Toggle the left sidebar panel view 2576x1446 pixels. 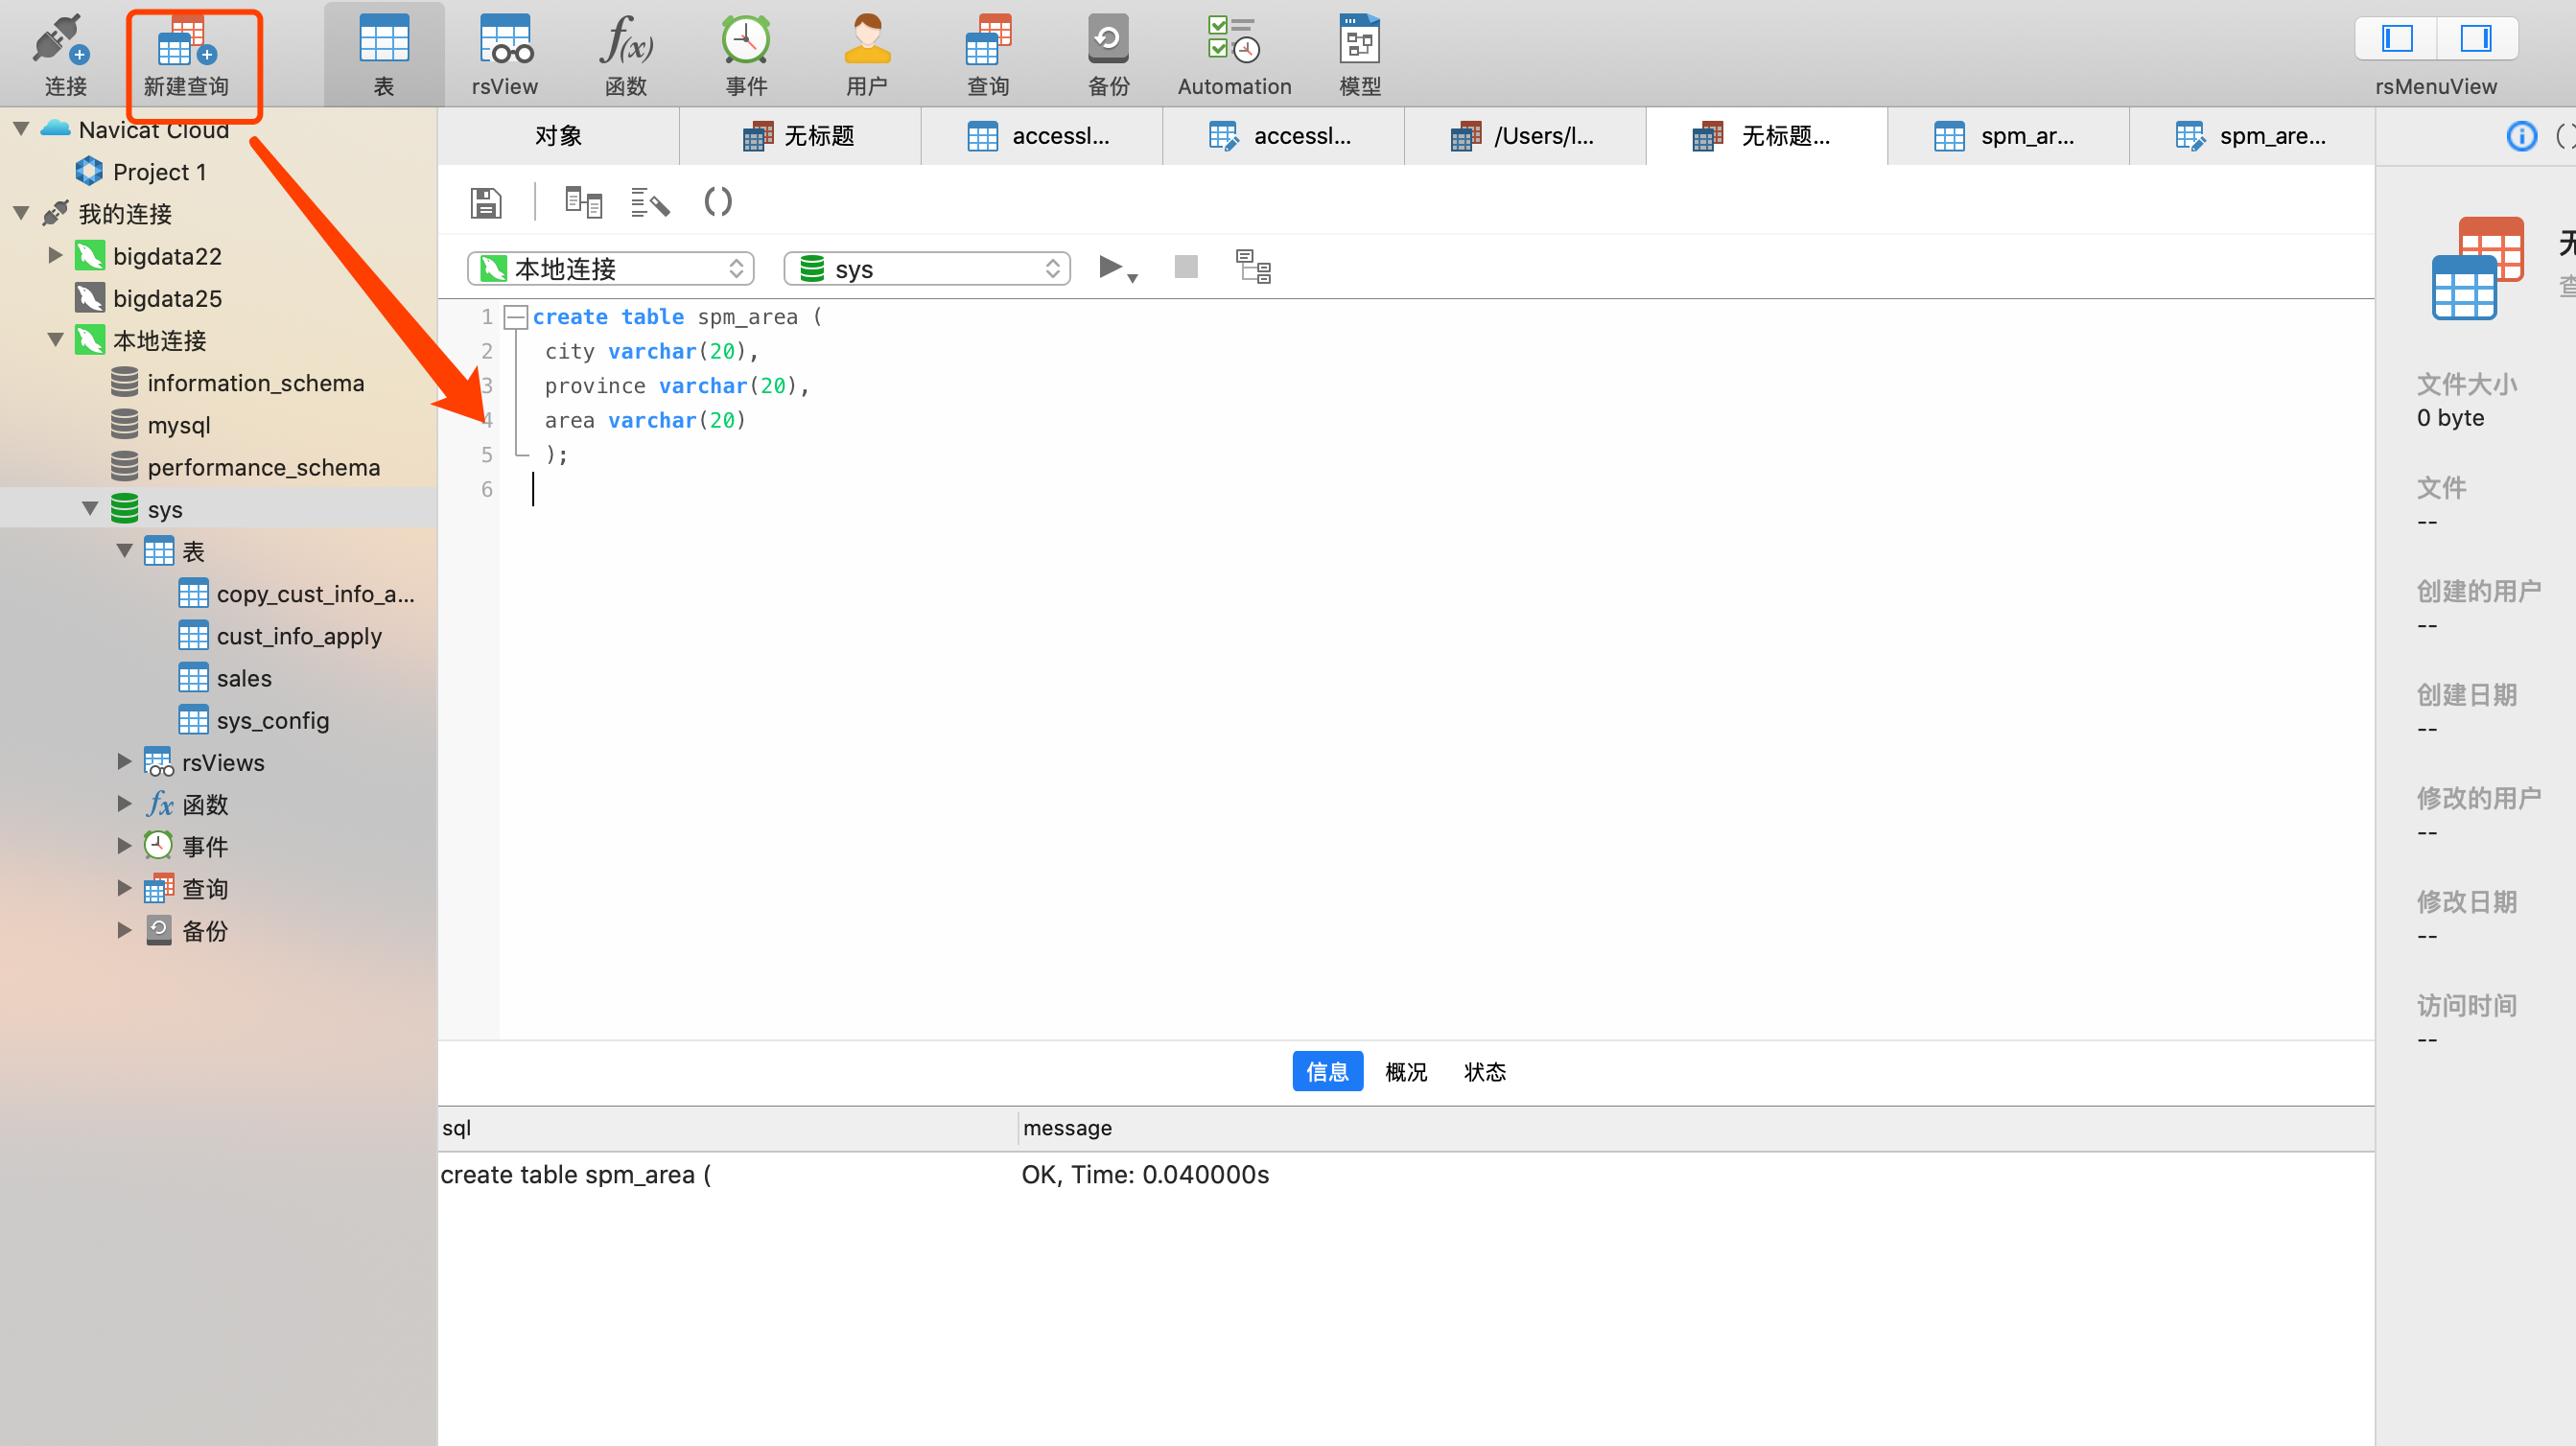(x=2397, y=40)
